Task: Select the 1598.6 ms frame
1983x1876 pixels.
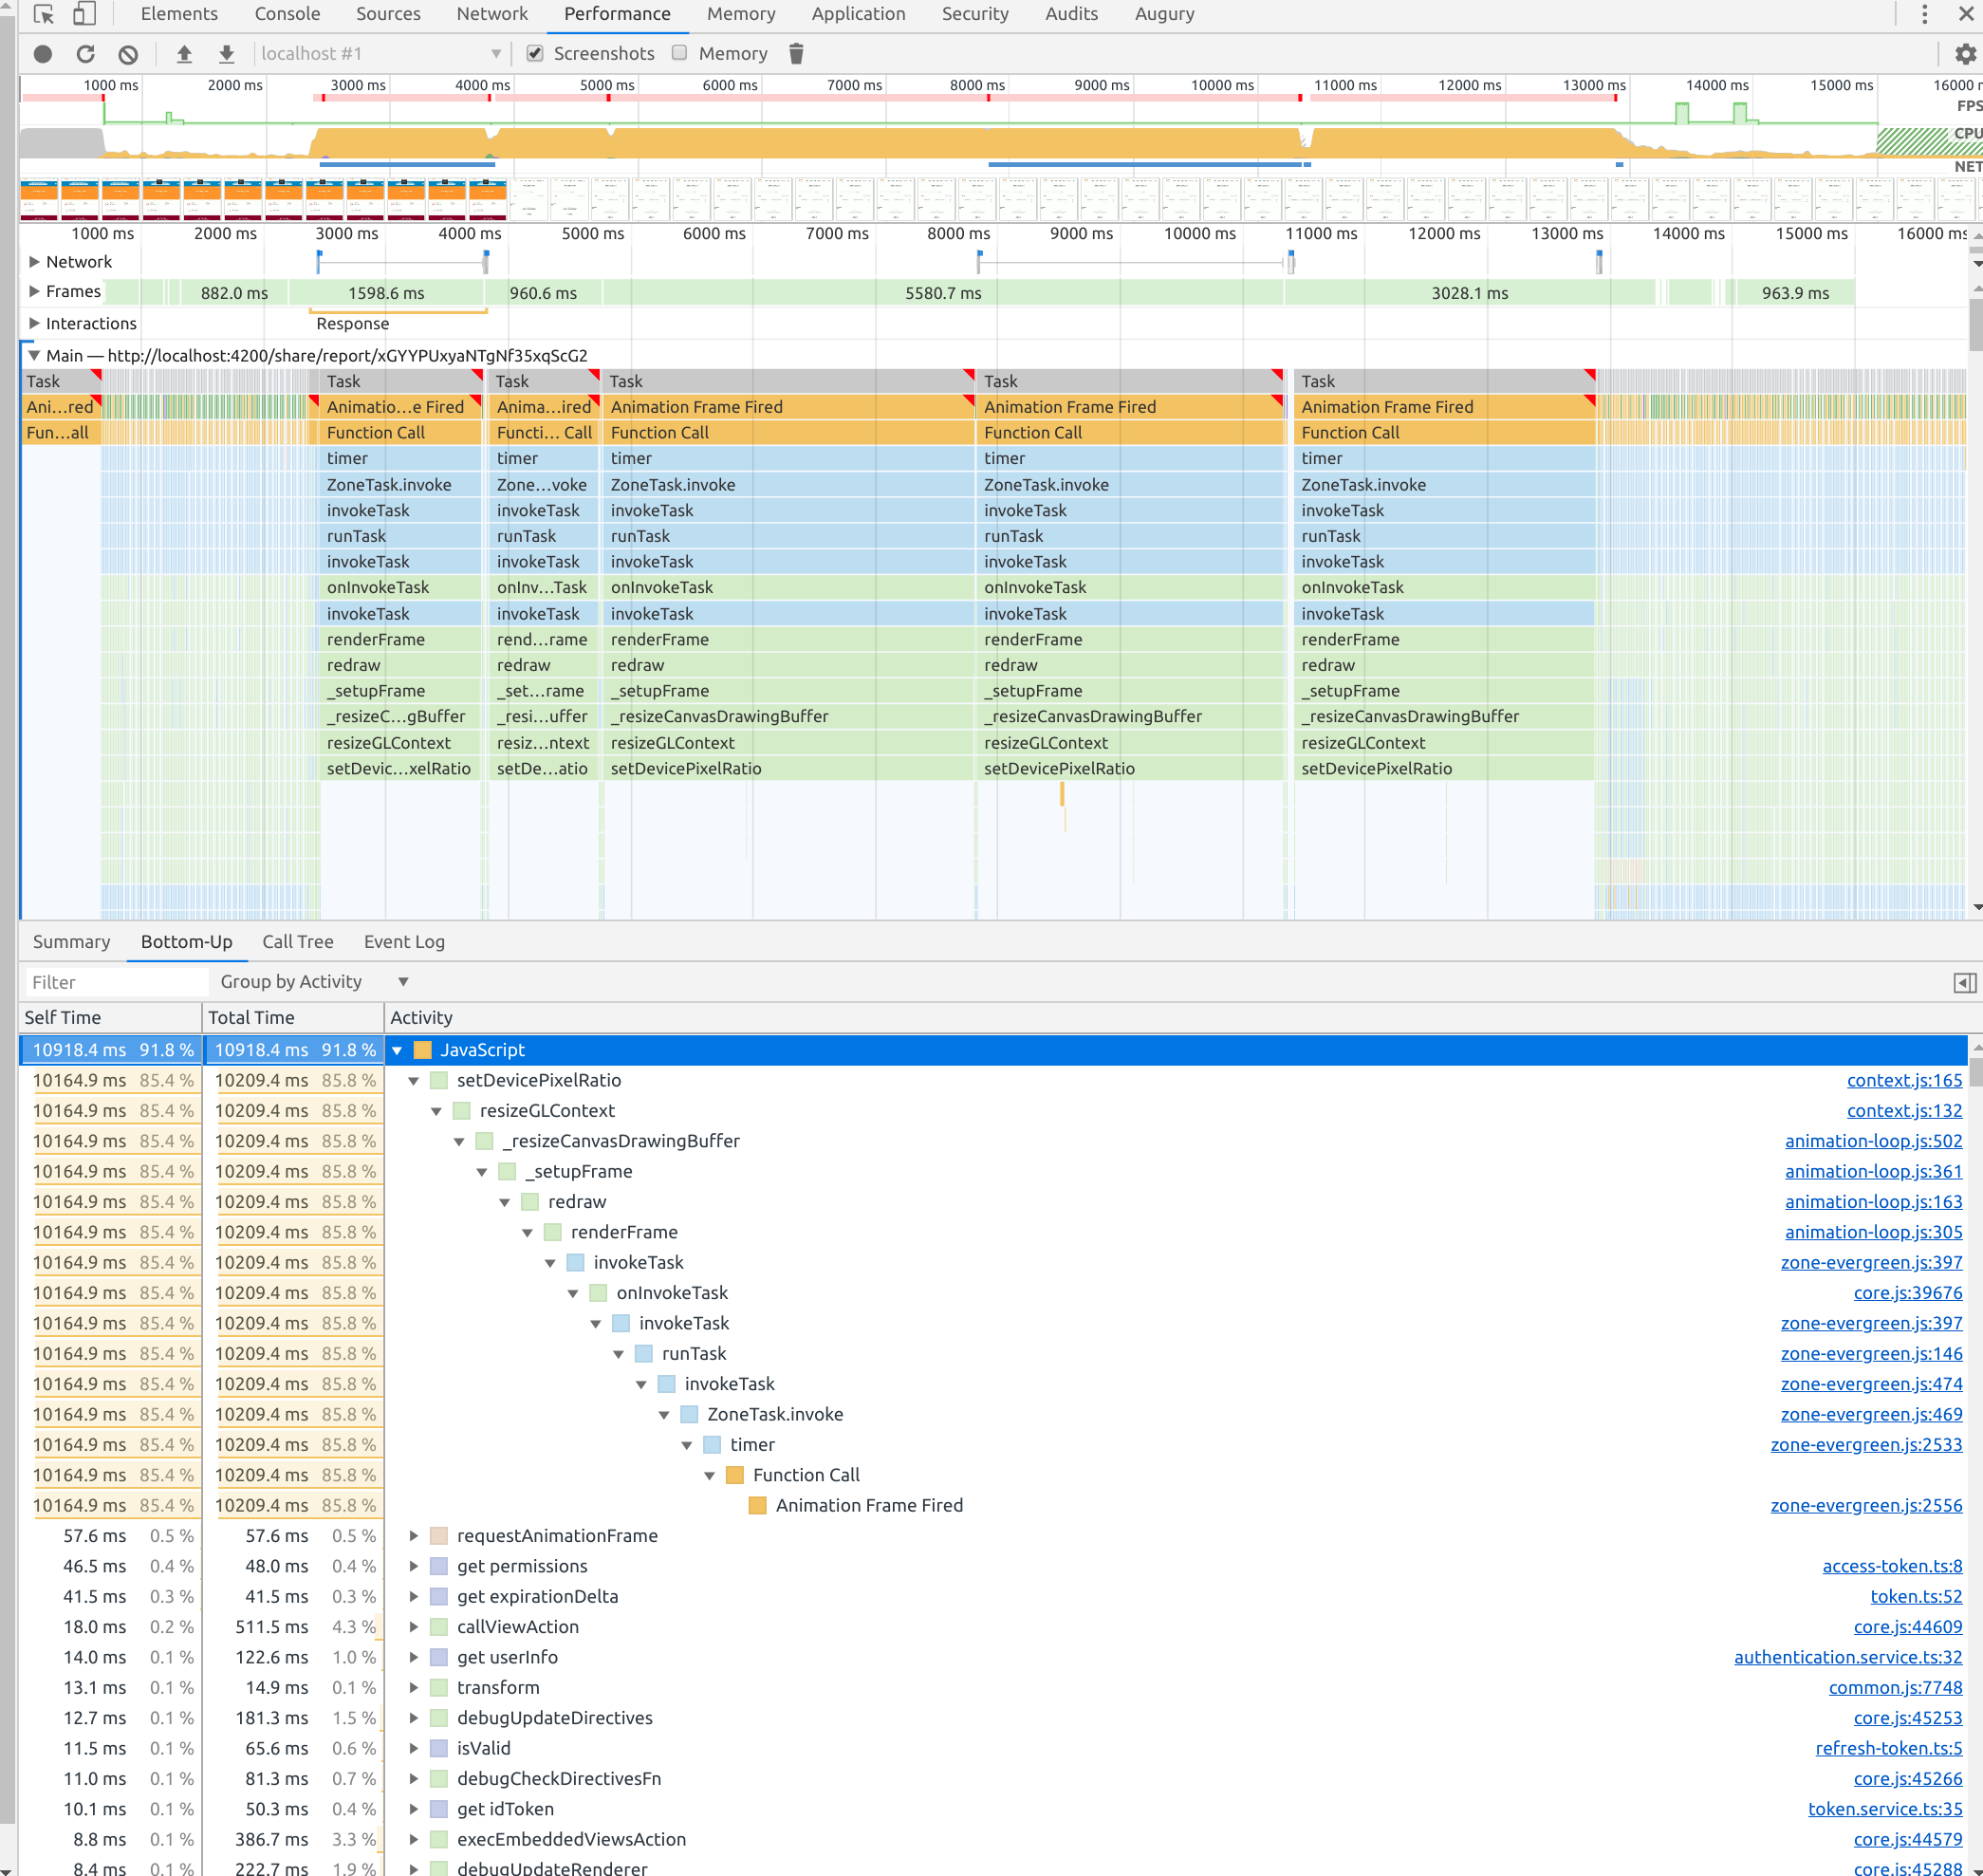Action: (x=386, y=294)
